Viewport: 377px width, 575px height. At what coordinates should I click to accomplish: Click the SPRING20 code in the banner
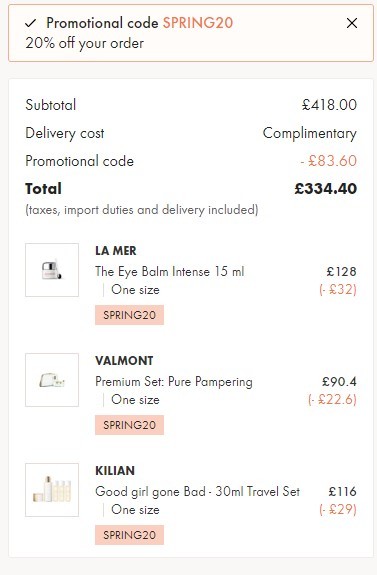tap(198, 23)
